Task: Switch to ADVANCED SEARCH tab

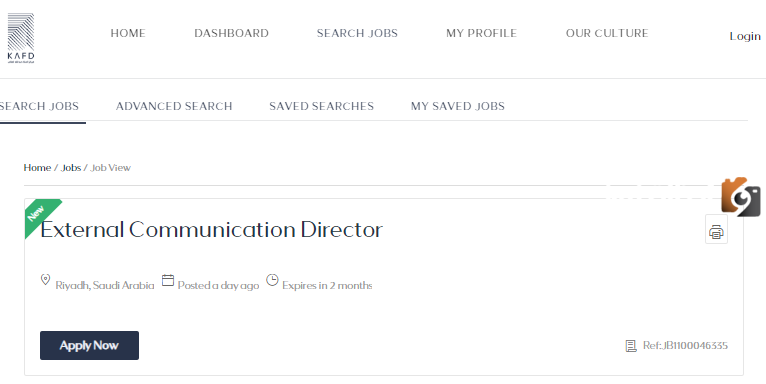Action: click(174, 106)
